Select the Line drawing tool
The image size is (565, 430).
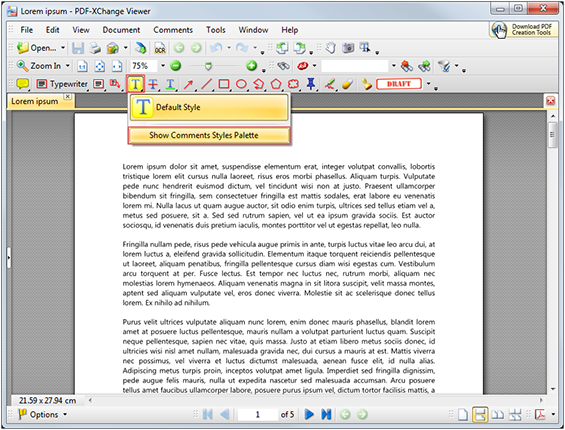[x=206, y=84]
